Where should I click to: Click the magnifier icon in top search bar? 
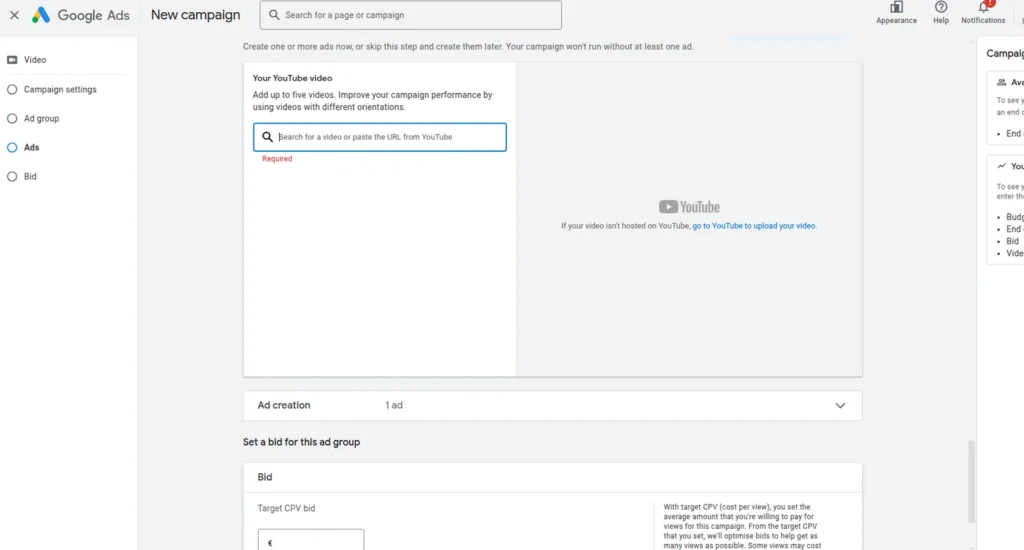click(x=274, y=15)
